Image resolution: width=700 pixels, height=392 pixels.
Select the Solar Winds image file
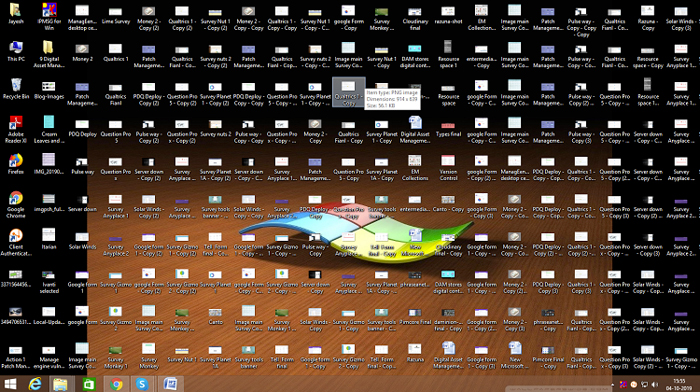point(83,240)
